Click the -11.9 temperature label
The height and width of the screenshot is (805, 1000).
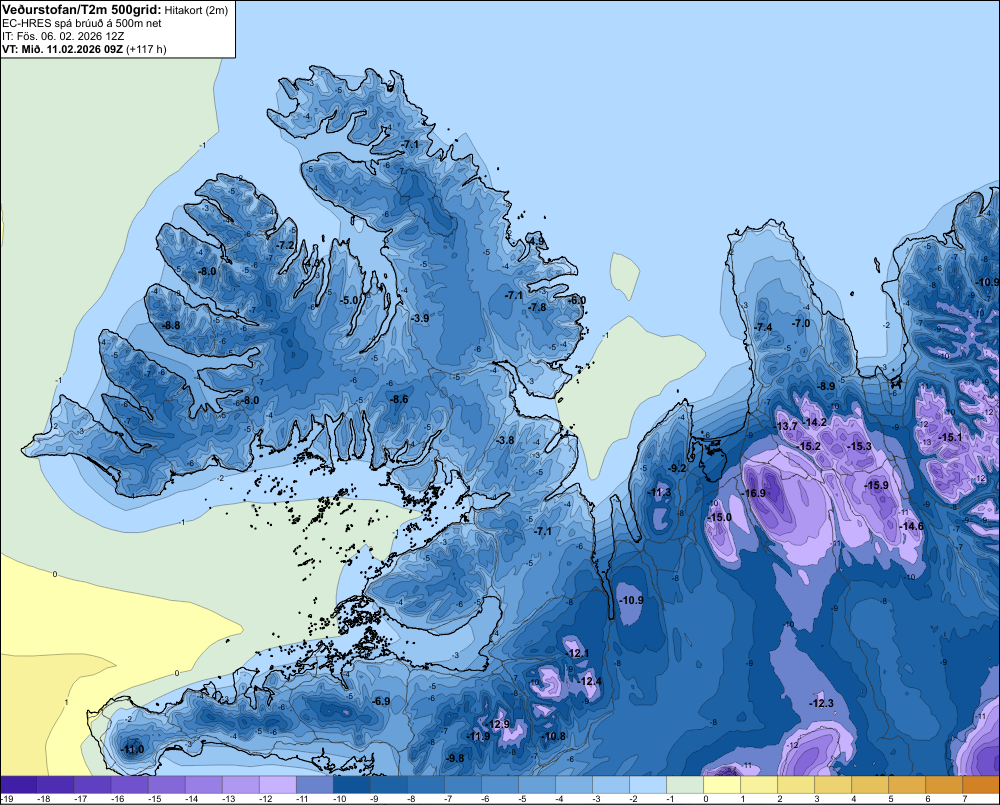tap(478, 736)
